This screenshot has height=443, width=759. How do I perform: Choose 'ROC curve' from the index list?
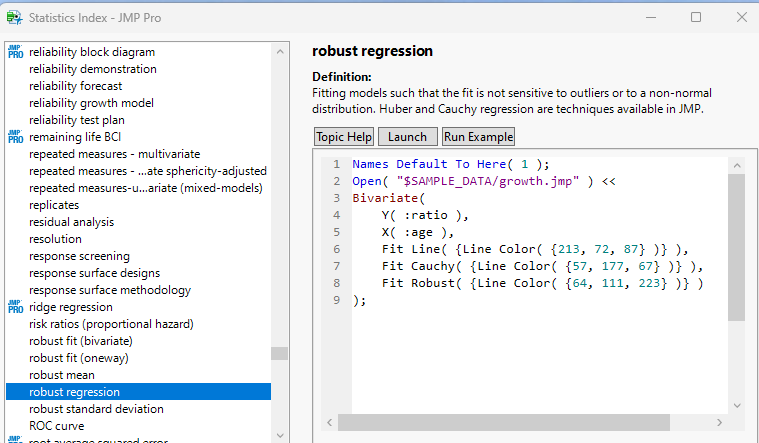[58, 426]
